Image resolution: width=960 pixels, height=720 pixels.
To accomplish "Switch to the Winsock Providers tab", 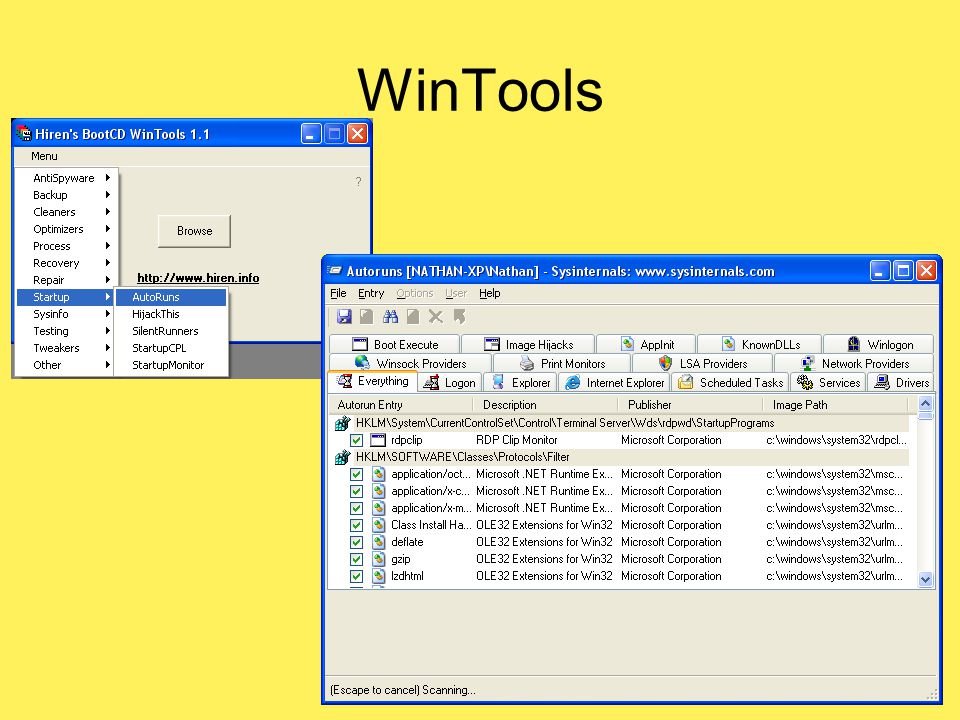I will tap(410, 363).
